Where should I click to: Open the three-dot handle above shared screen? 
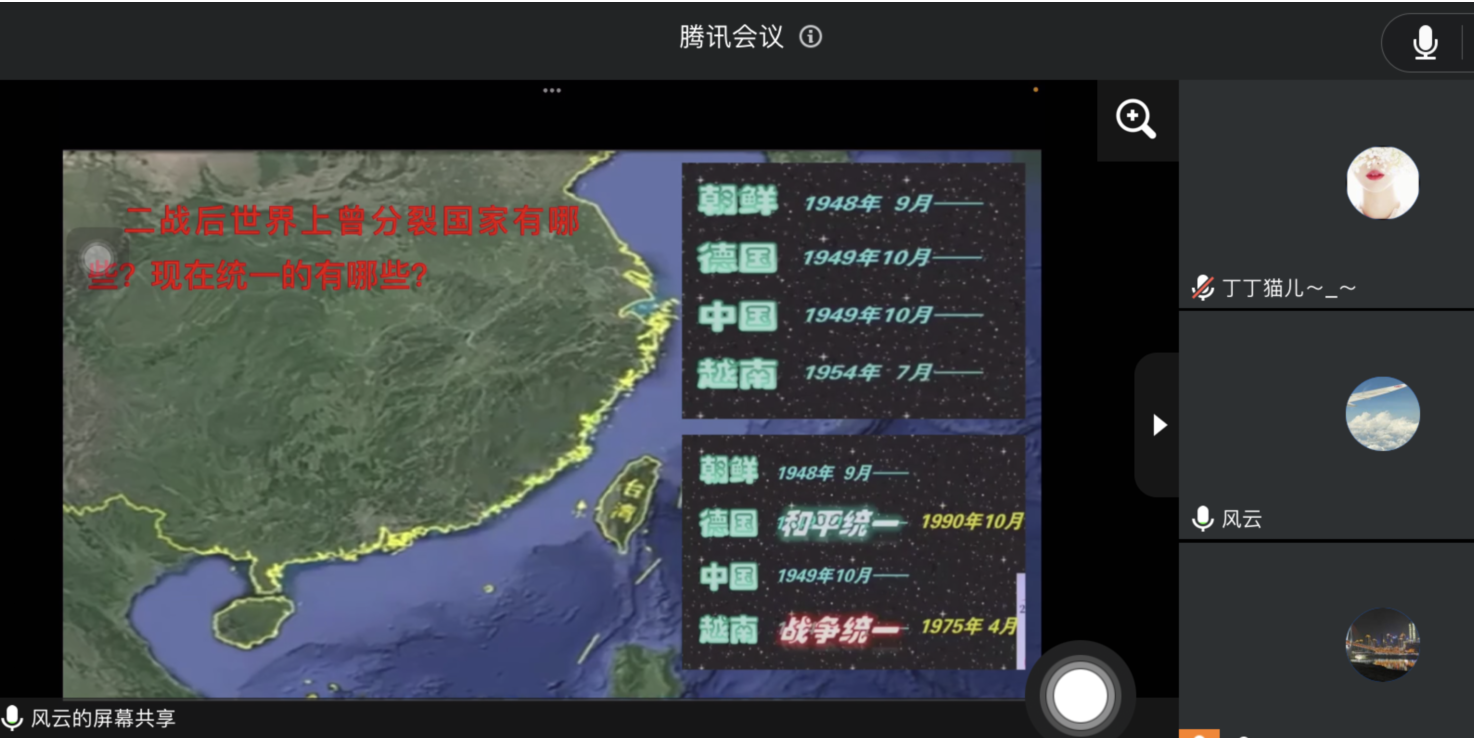pyautogui.click(x=552, y=90)
